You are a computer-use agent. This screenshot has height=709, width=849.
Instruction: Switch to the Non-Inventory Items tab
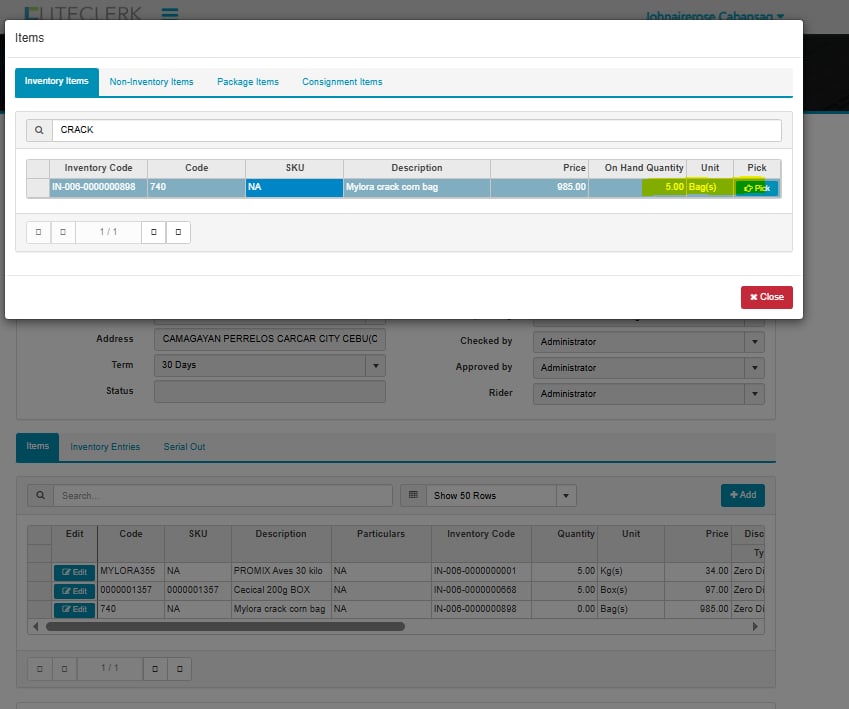(151, 82)
